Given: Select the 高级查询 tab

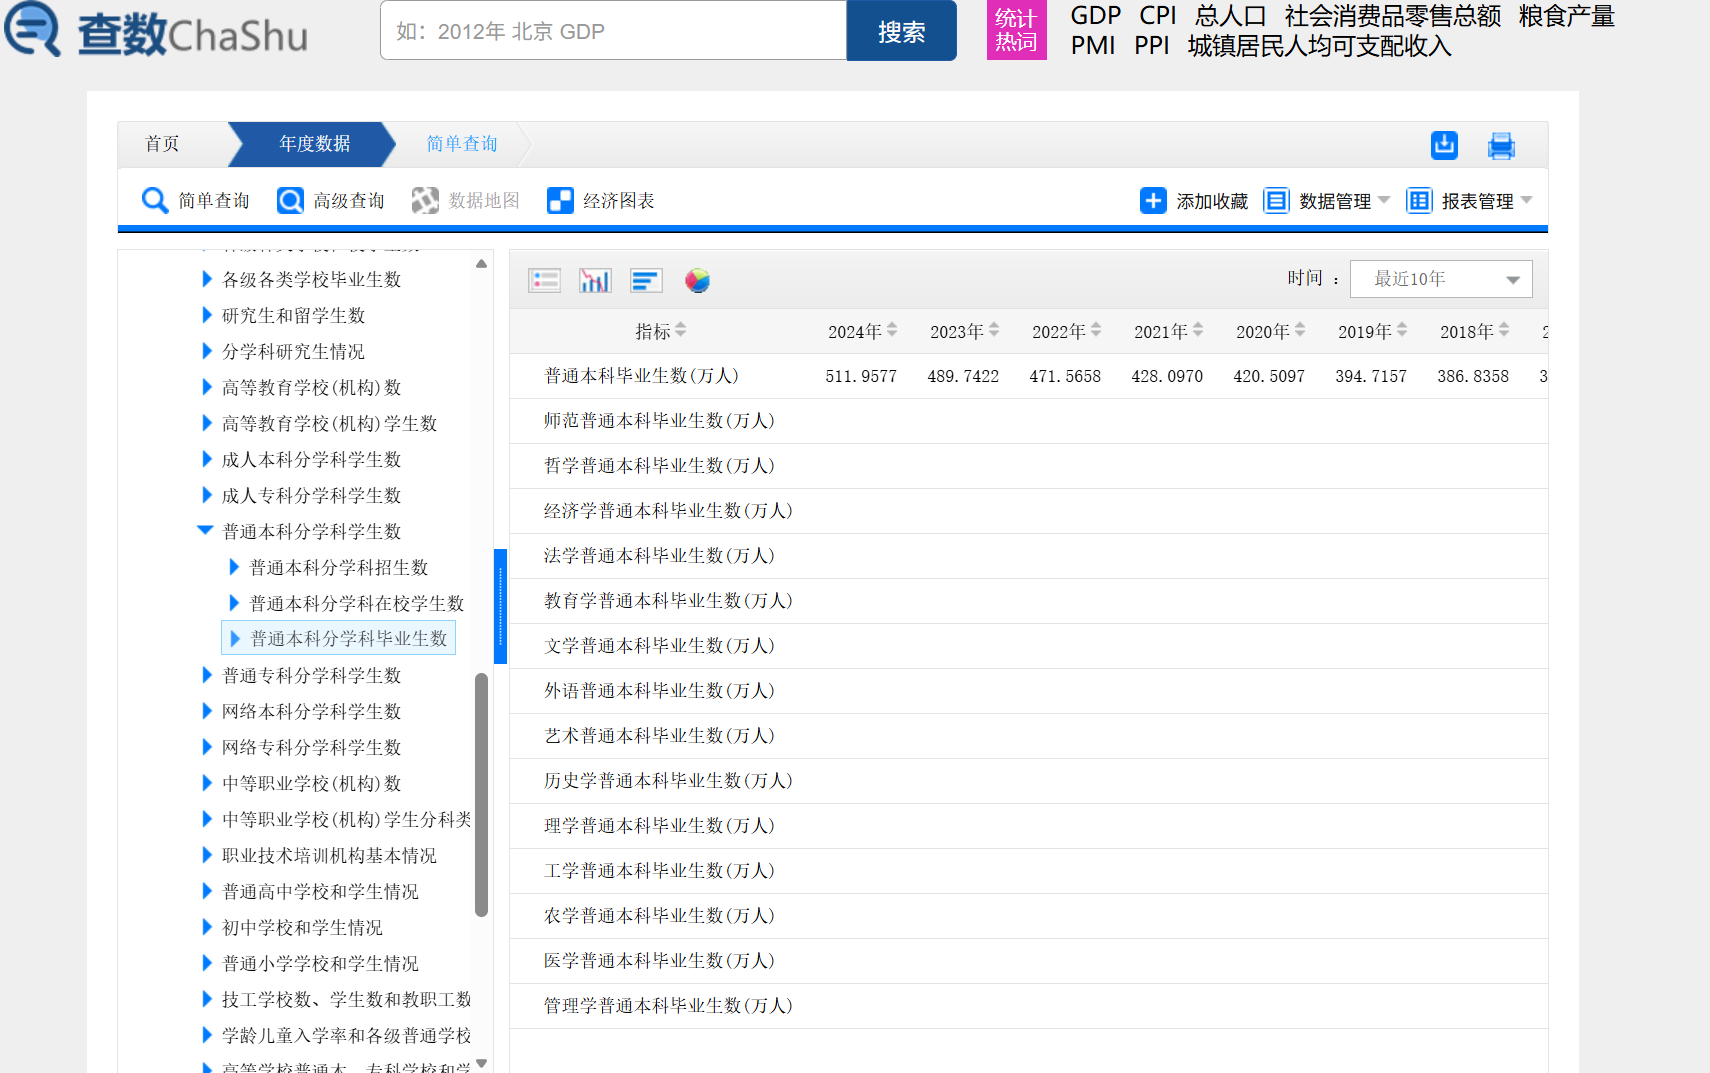Looking at the screenshot, I should coord(331,201).
